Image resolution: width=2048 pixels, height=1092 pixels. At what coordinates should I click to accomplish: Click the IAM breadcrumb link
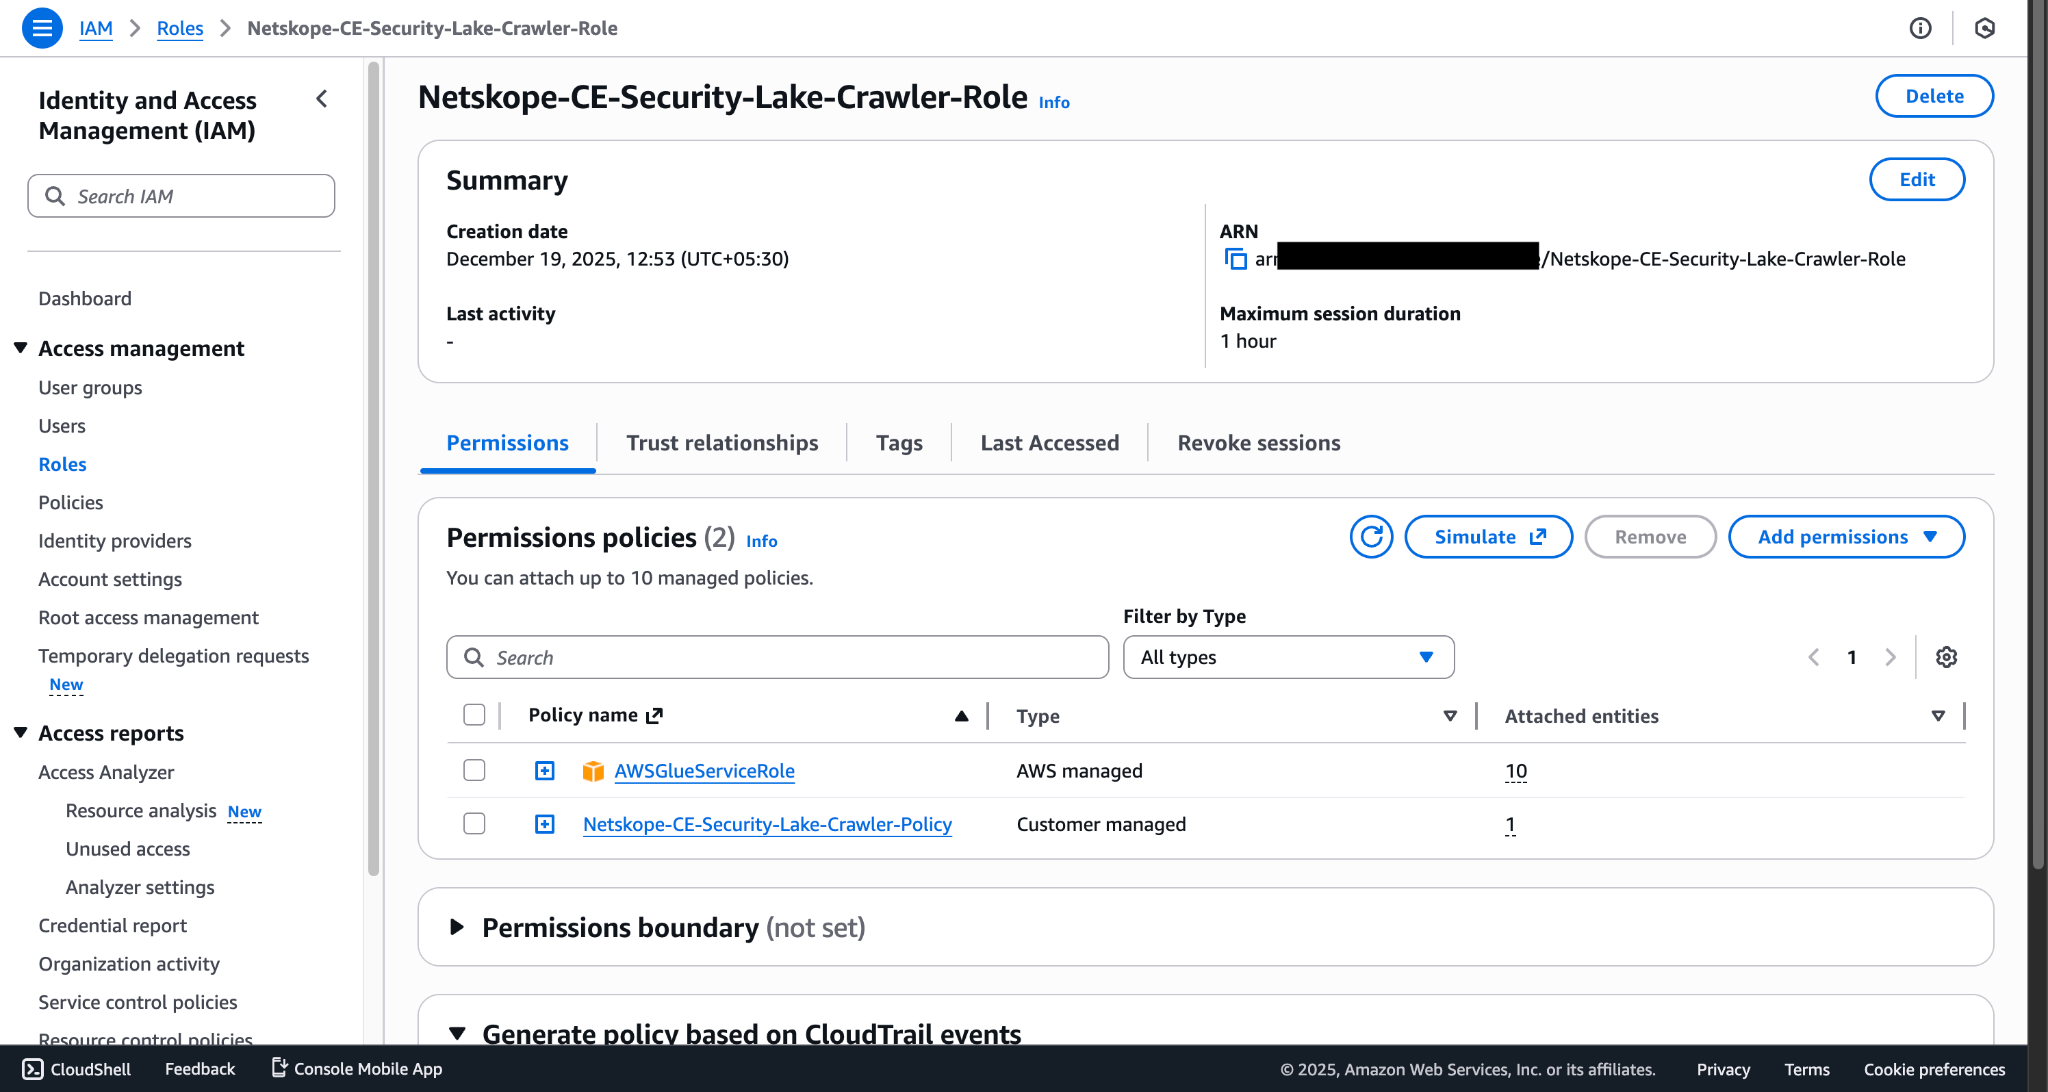pos(96,28)
